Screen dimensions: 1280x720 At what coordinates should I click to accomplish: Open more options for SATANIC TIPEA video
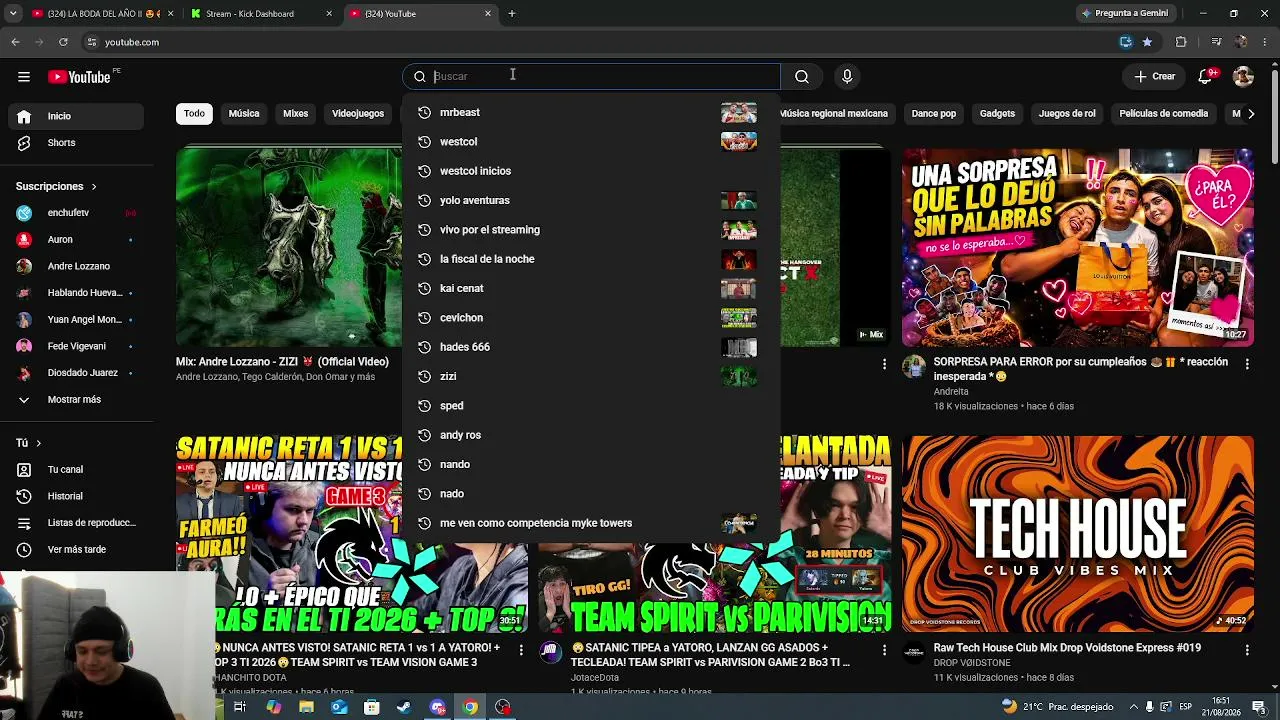884,650
